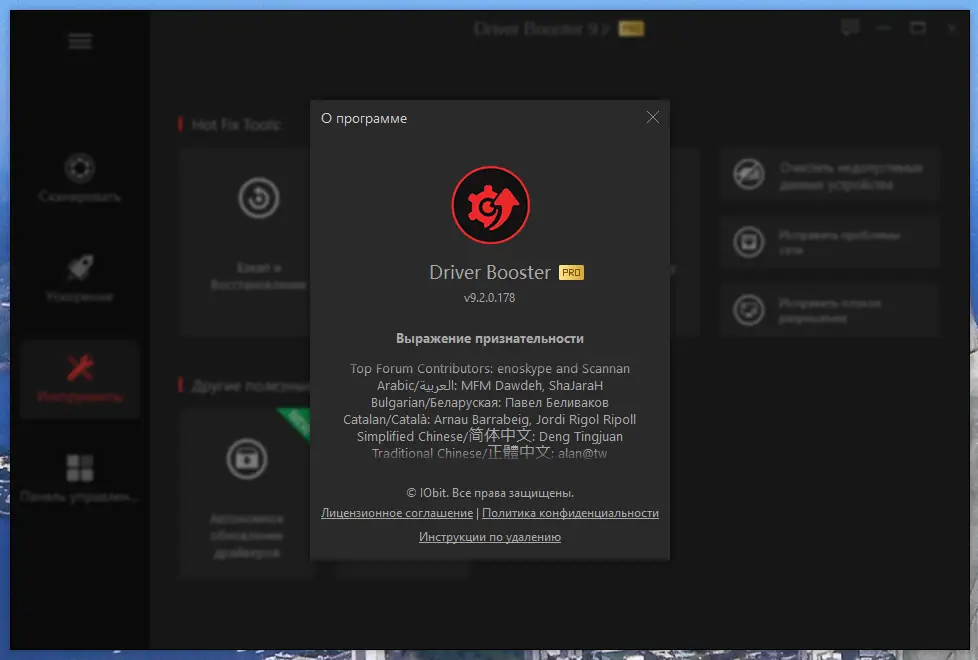Click the Исправить плохое разрешение icon
Image resolution: width=978 pixels, height=660 pixels.
748,310
